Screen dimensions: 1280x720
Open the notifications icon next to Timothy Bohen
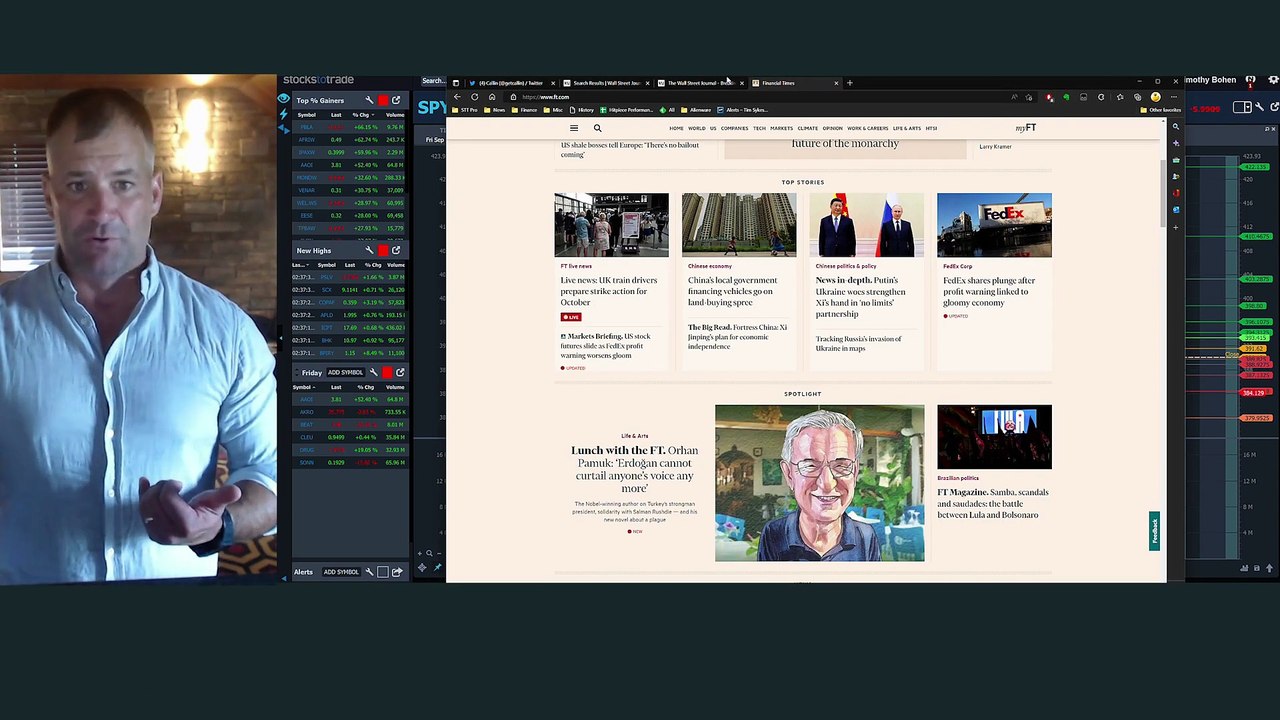coord(1249,80)
